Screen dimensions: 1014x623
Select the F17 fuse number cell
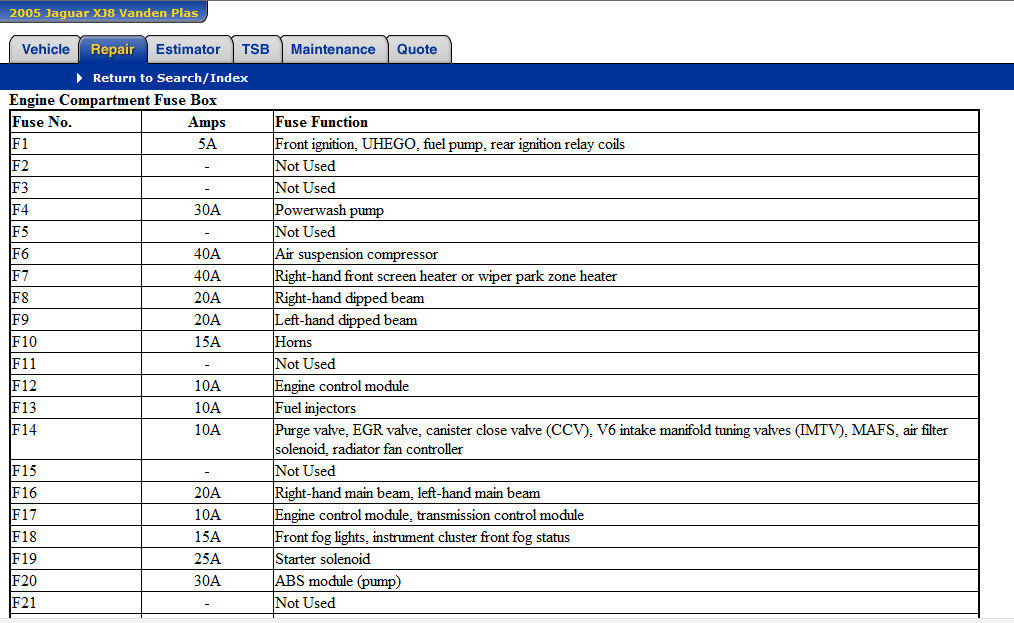pos(76,514)
